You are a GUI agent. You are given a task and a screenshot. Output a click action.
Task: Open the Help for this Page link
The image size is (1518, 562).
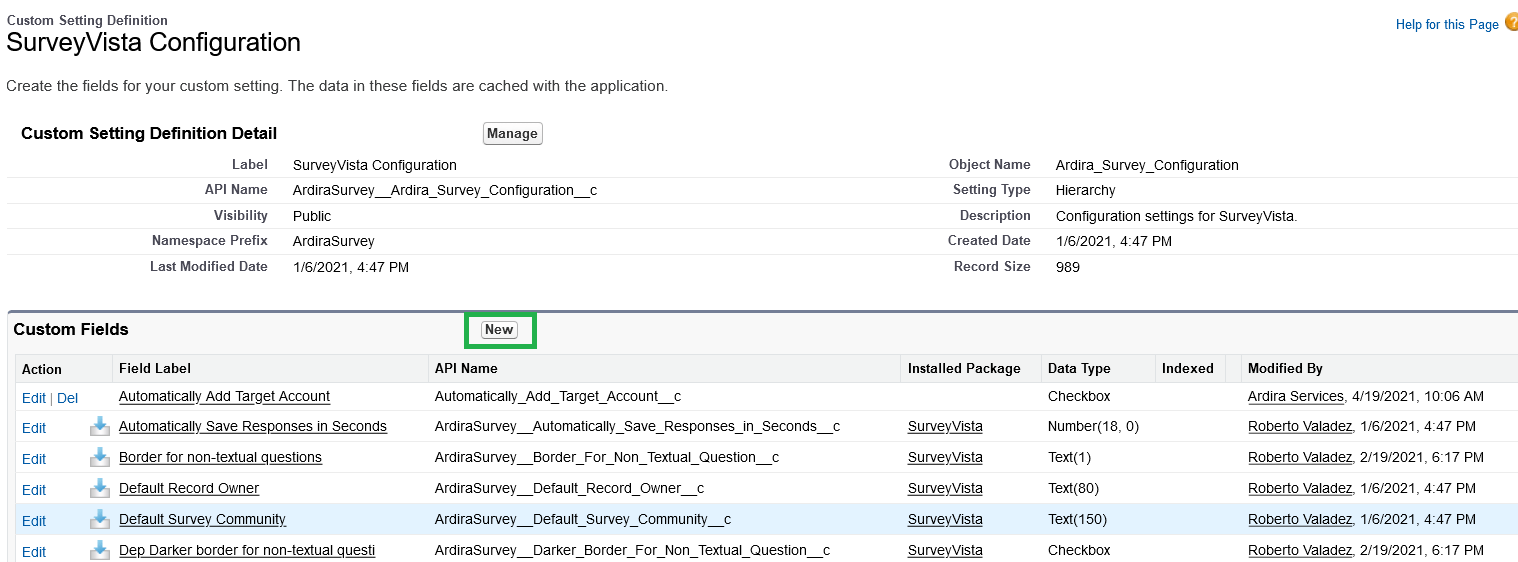1446,24
